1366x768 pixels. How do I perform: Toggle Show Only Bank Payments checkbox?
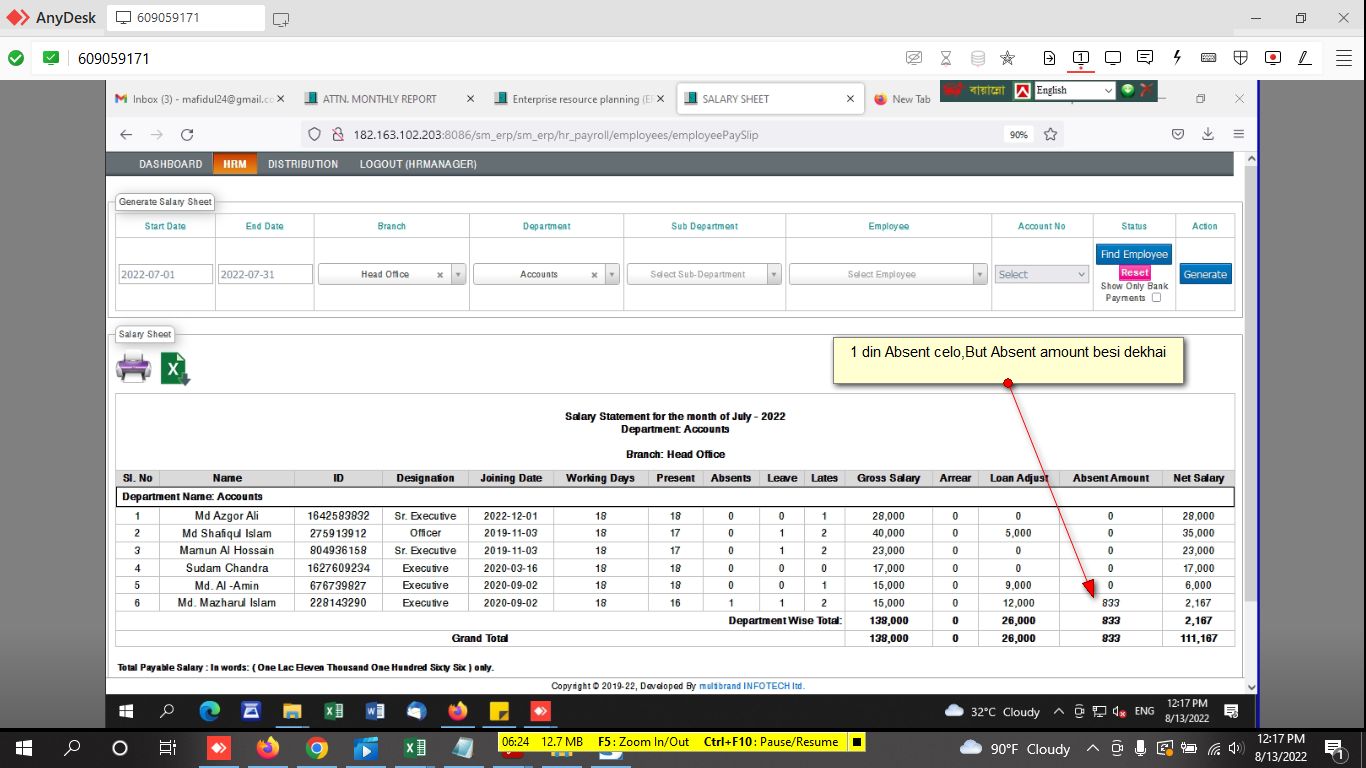tap(1156, 298)
